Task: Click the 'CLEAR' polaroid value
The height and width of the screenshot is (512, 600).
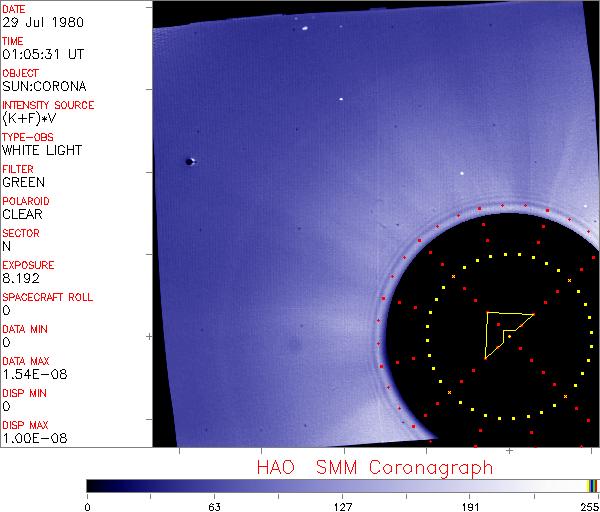Action: point(22,214)
